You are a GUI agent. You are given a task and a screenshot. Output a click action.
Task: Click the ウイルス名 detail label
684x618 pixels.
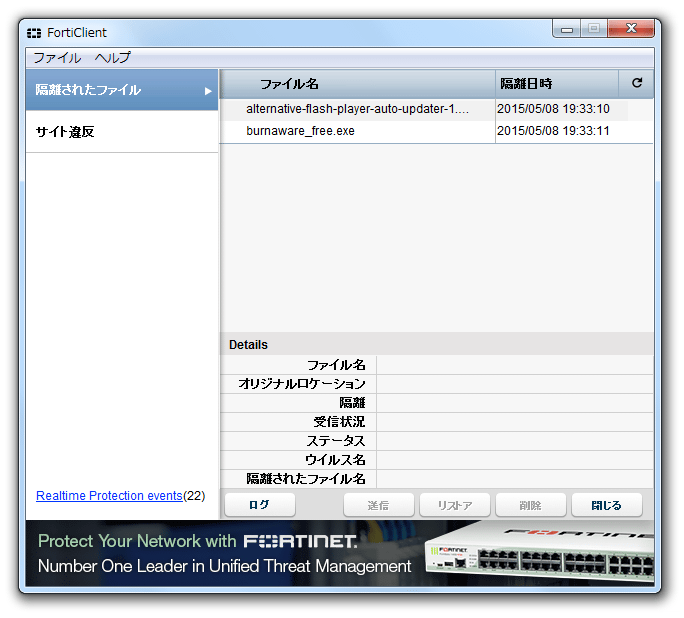[335, 460]
